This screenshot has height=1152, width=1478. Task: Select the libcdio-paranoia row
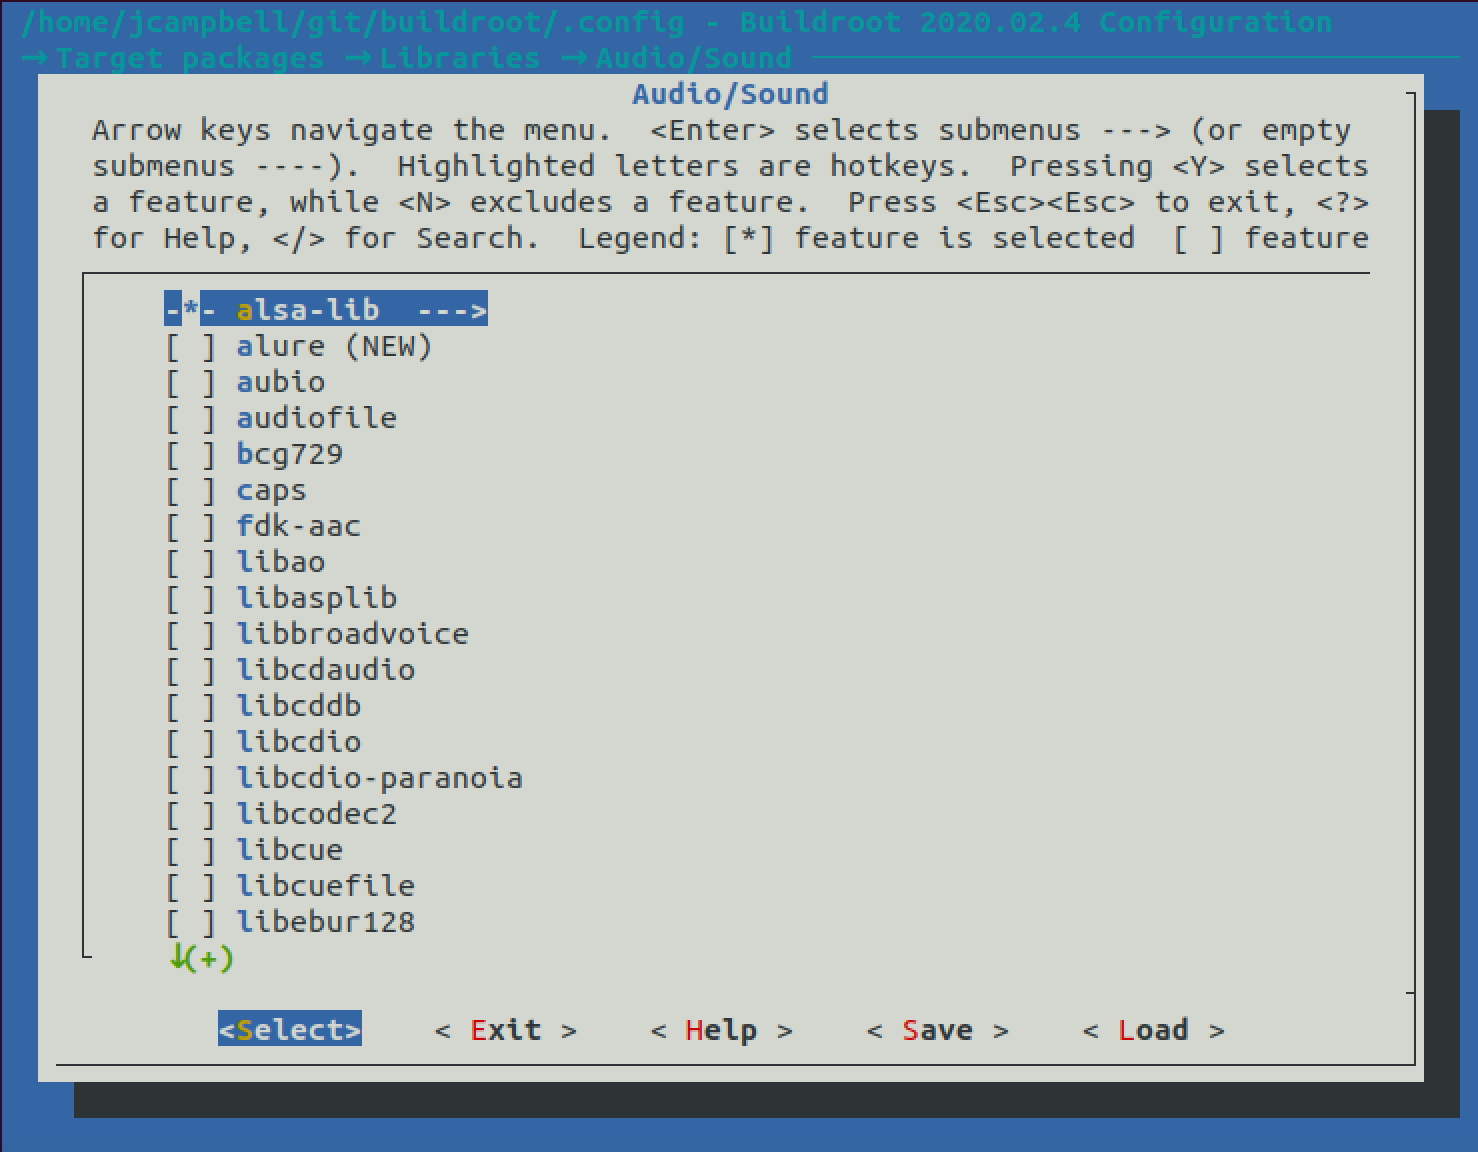(344, 778)
